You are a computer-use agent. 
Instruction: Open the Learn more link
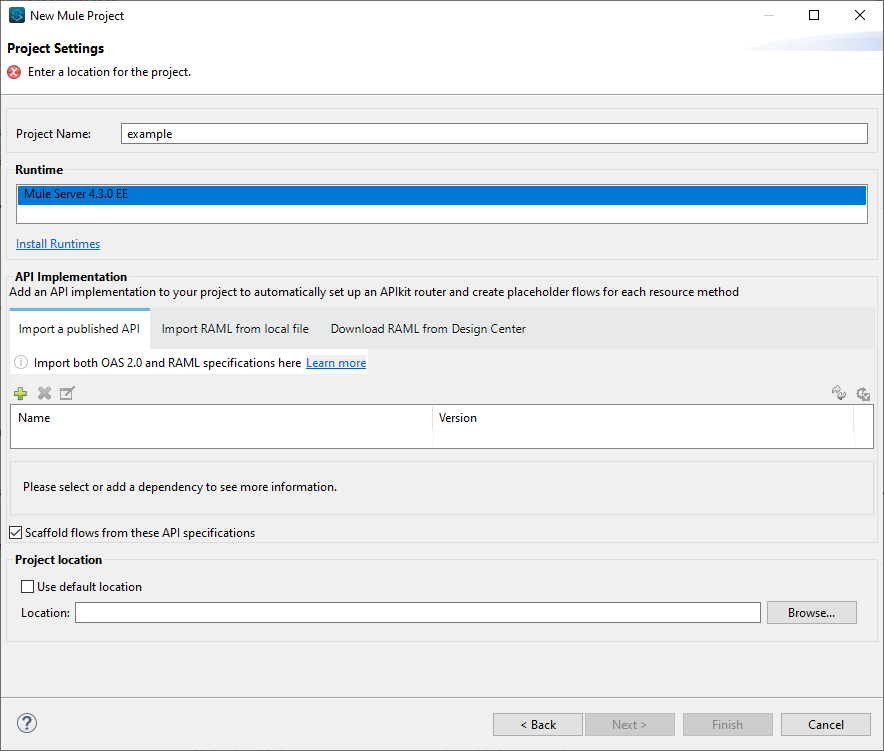(x=336, y=363)
